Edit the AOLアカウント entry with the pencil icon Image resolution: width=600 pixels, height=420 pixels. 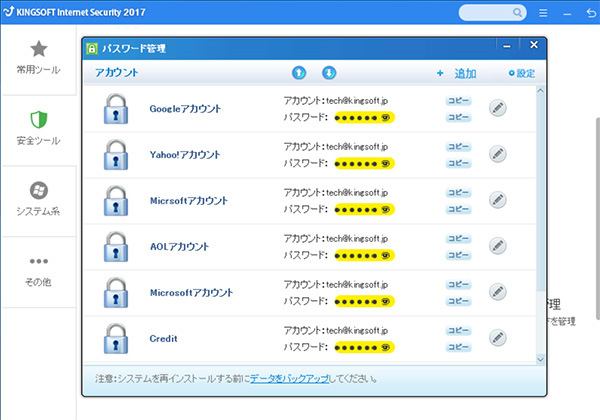[x=498, y=246]
